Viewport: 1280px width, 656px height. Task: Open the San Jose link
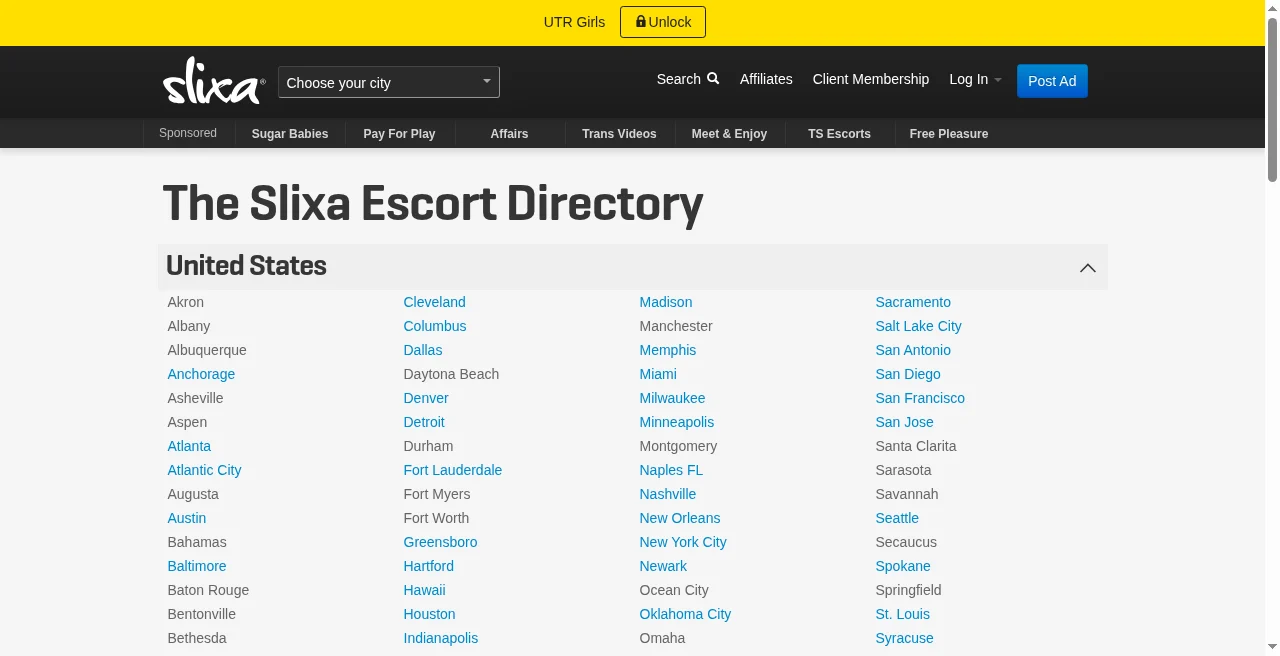click(x=904, y=422)
